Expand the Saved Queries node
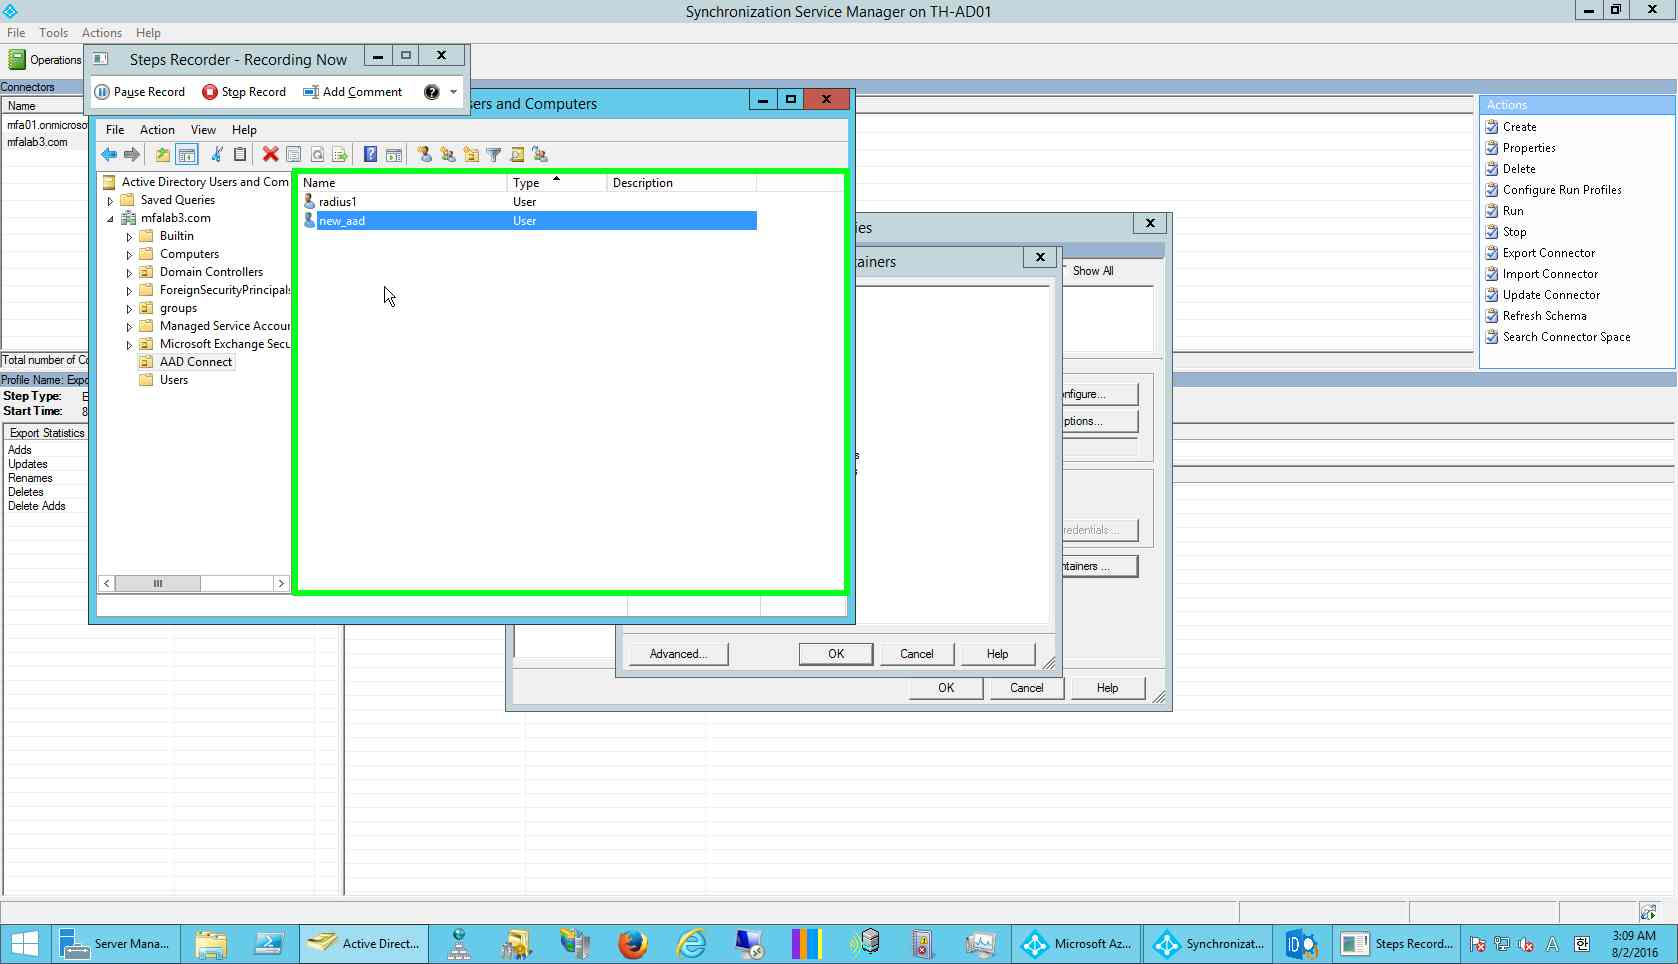This screenshot has height=964, width=1678. [x=110, y=201]
